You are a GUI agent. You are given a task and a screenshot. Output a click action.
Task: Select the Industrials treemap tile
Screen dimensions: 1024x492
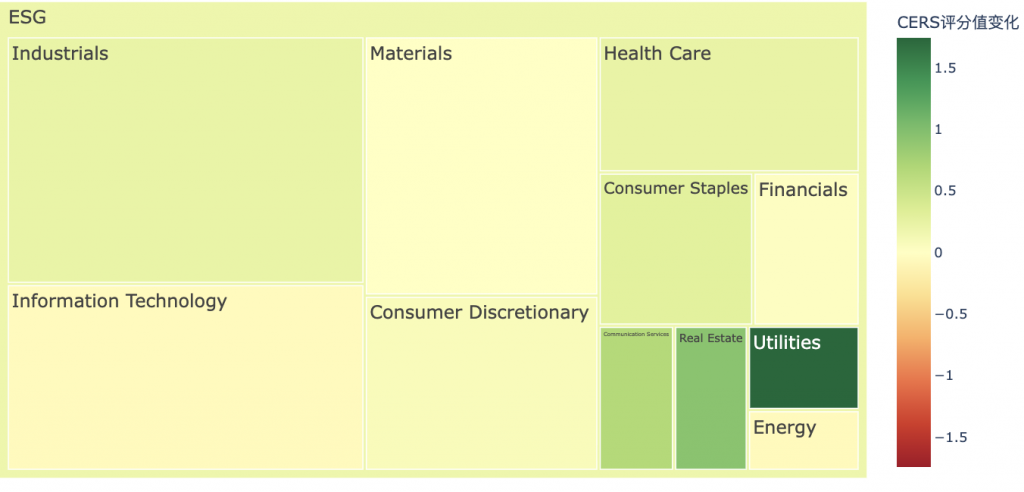pos(185,160)
